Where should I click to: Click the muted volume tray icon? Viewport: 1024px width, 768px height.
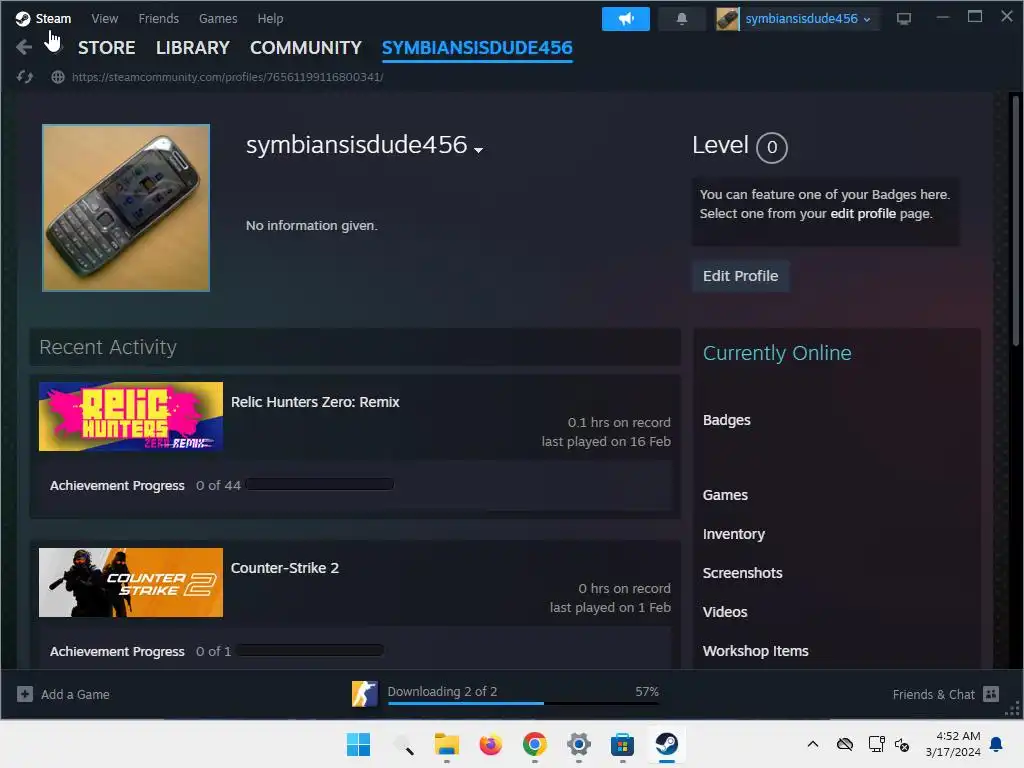pos(902,744)
